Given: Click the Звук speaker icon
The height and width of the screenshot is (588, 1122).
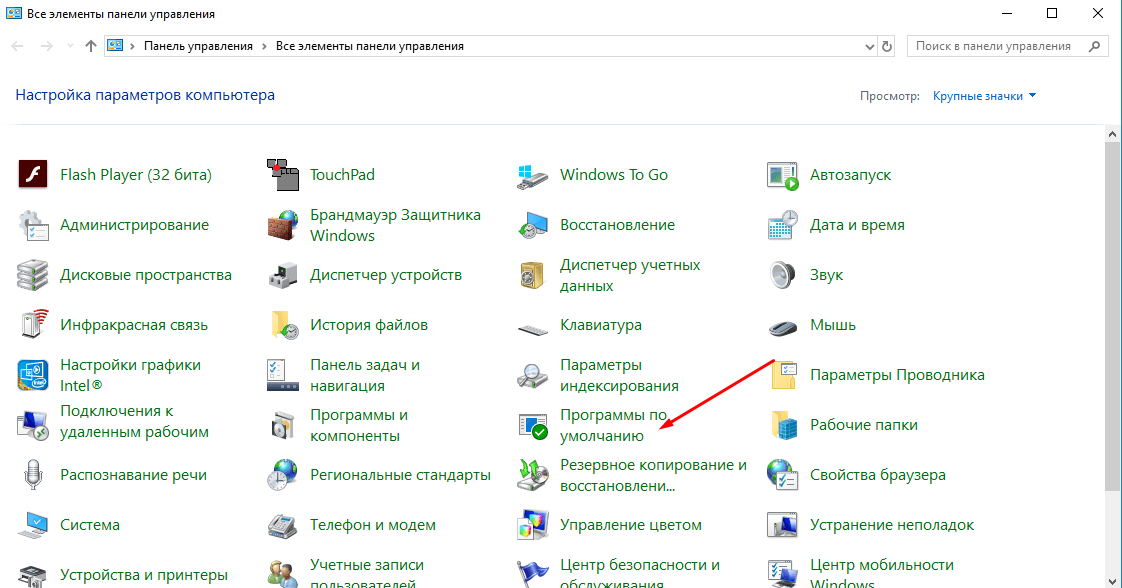Looking at the screenshot, I should (782, 275).
